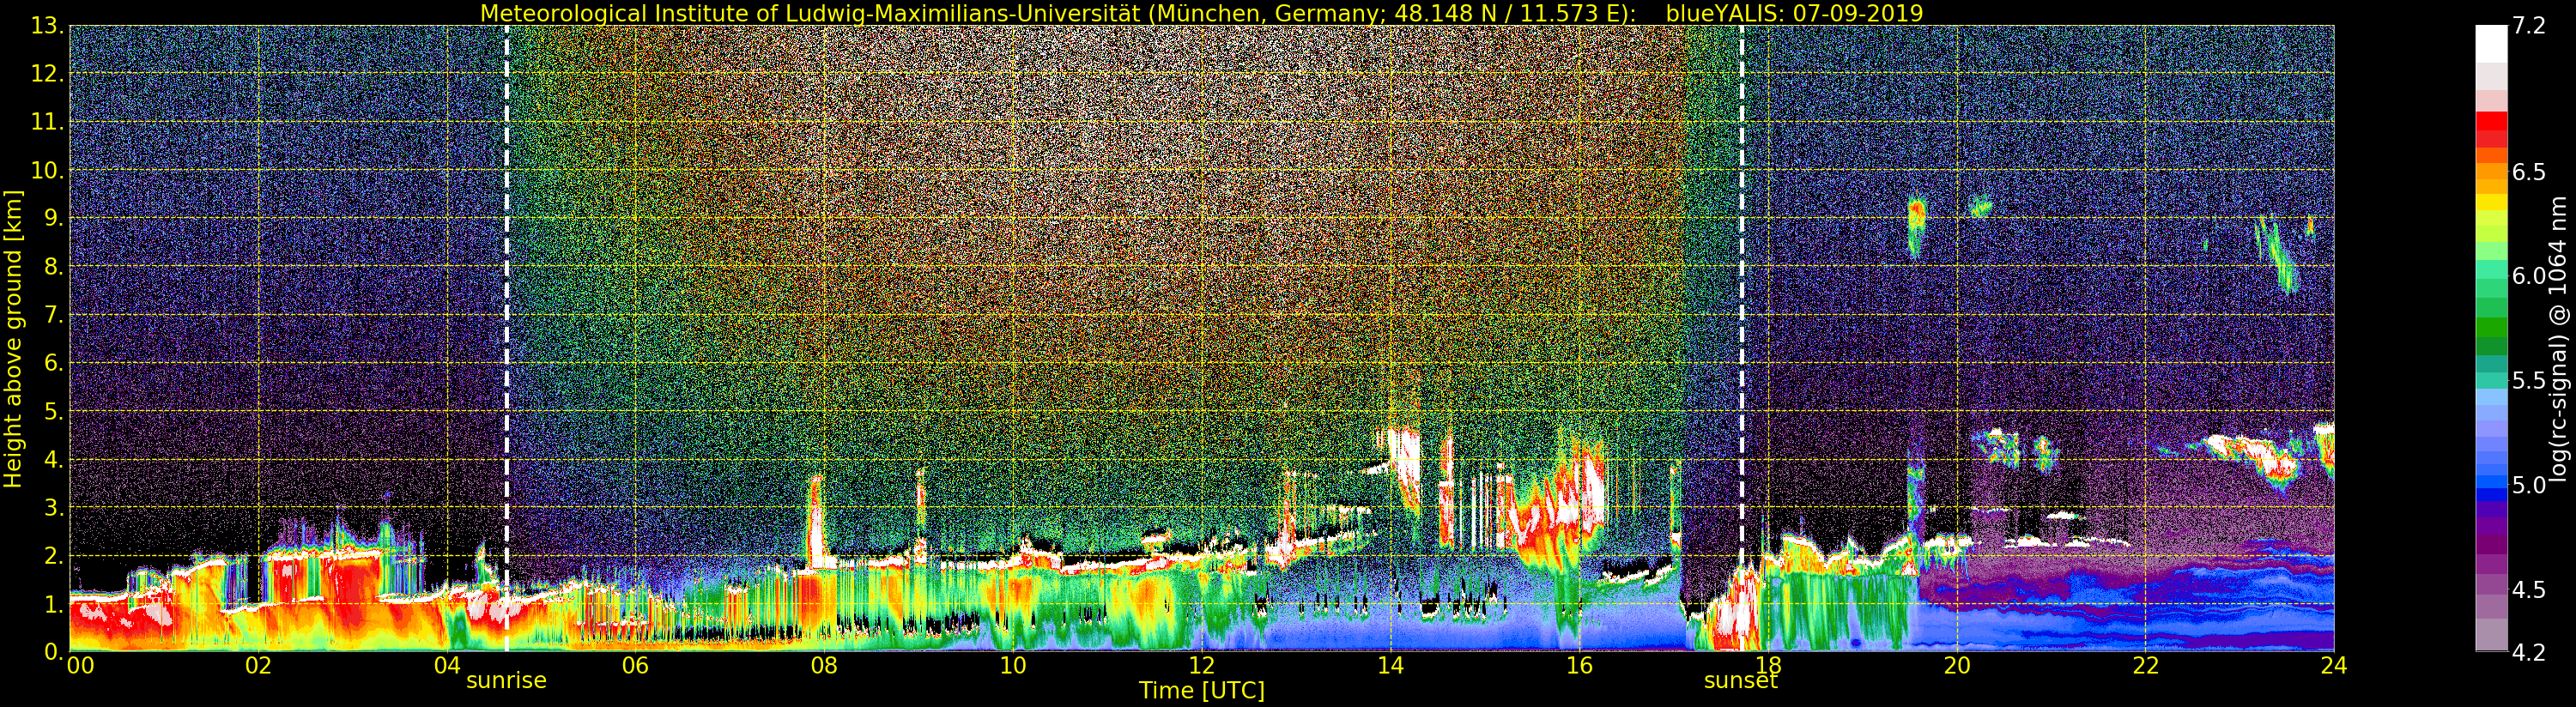
Task: Select the 0 km height axis tick label
Action: pyautogui.click(x=53, y=651)
